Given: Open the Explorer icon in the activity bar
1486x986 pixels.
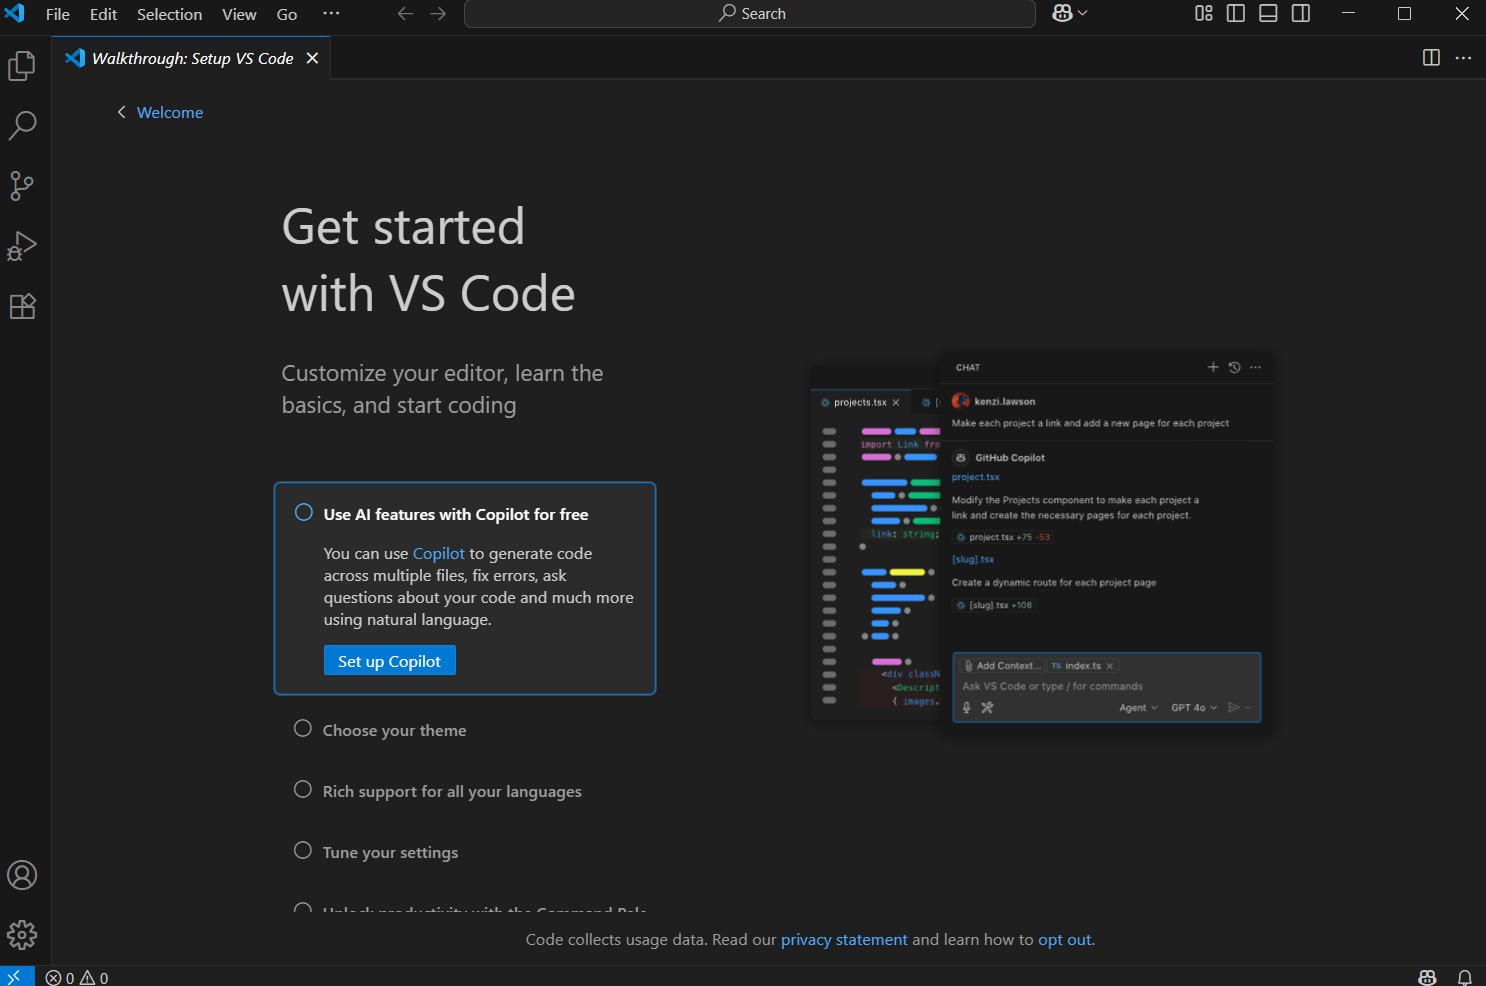Looking at the screenshot, I should point(22,65).
